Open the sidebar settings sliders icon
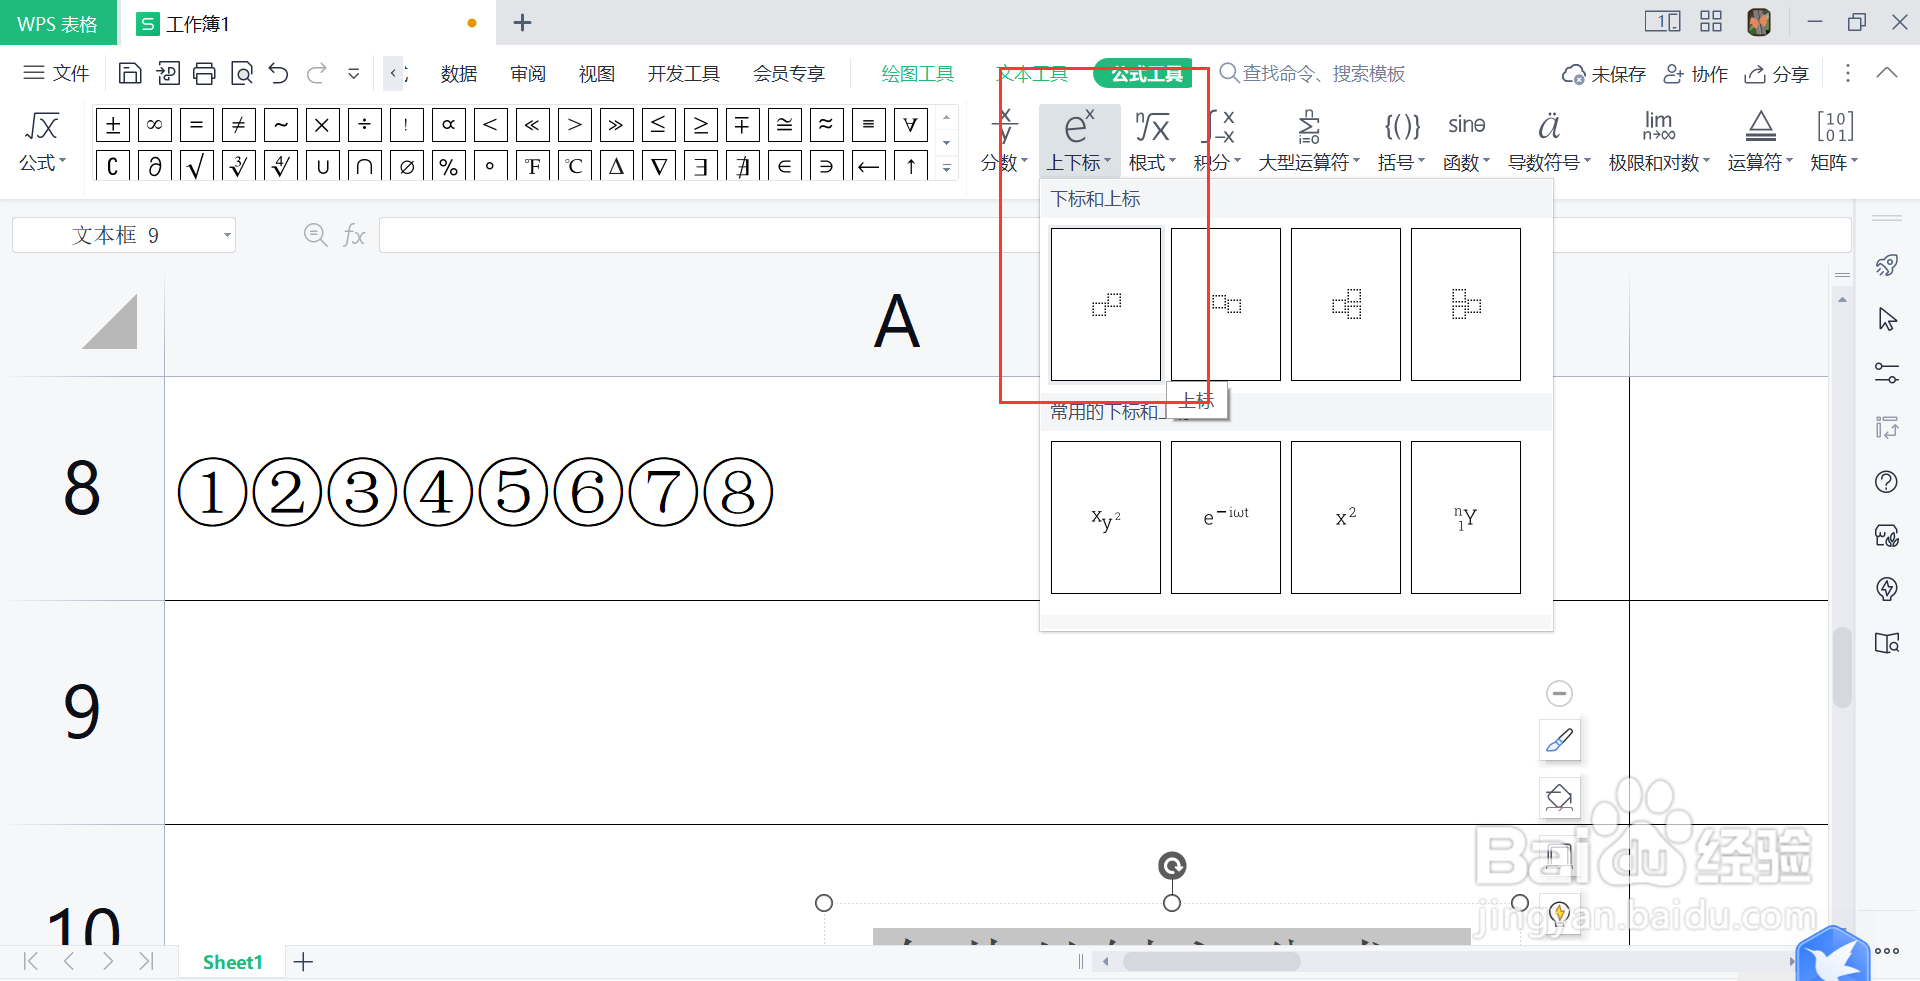1920x981 pixels. pyautogui.click(x=1887, y=373)
